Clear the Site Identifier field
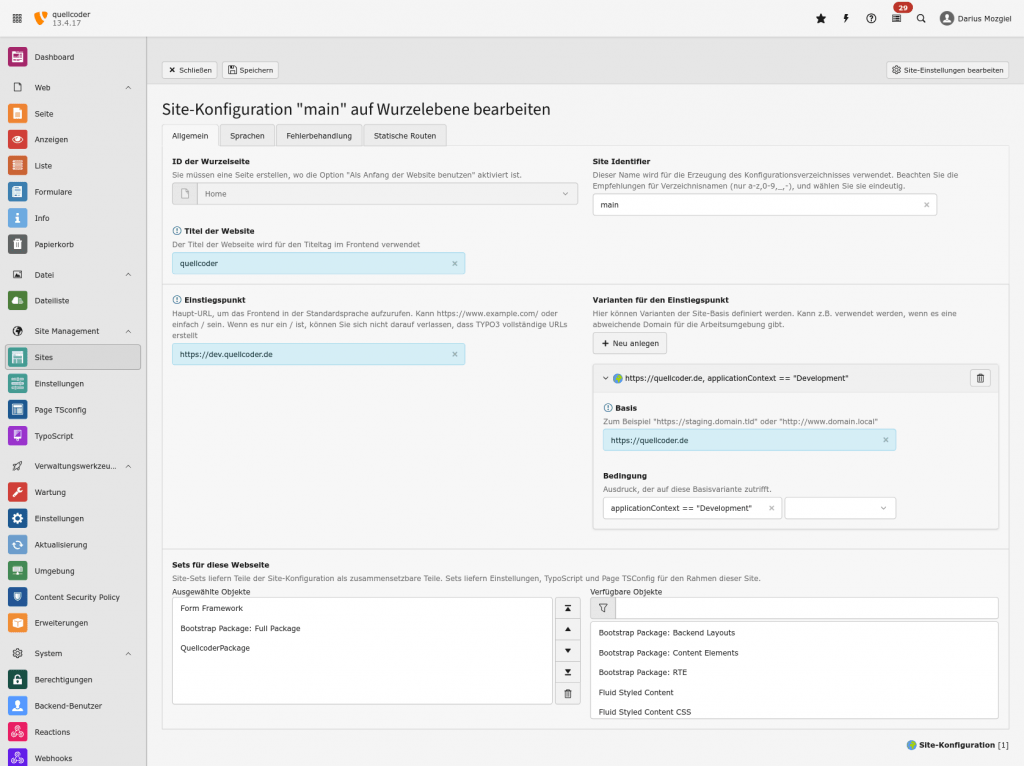The height and width of the screenshot is (766, 1024). tap(926, 205)
